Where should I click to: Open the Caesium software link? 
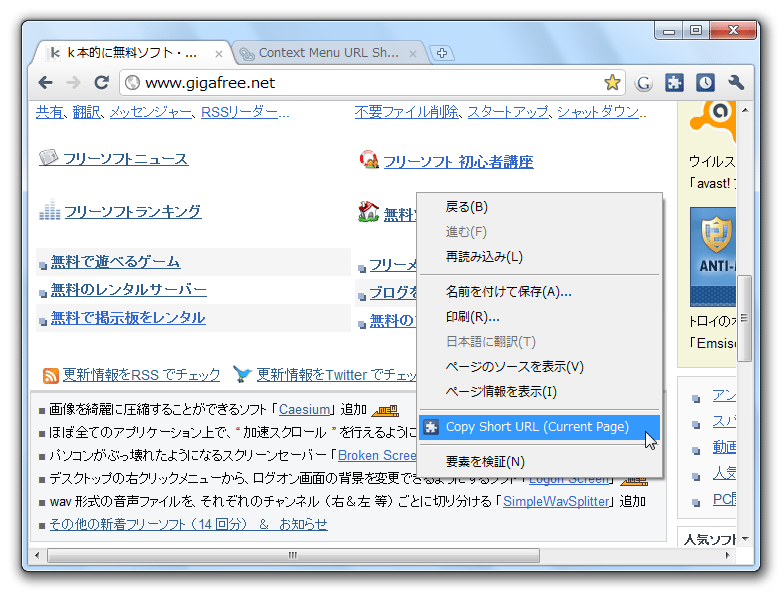click(x=304, y=410)
